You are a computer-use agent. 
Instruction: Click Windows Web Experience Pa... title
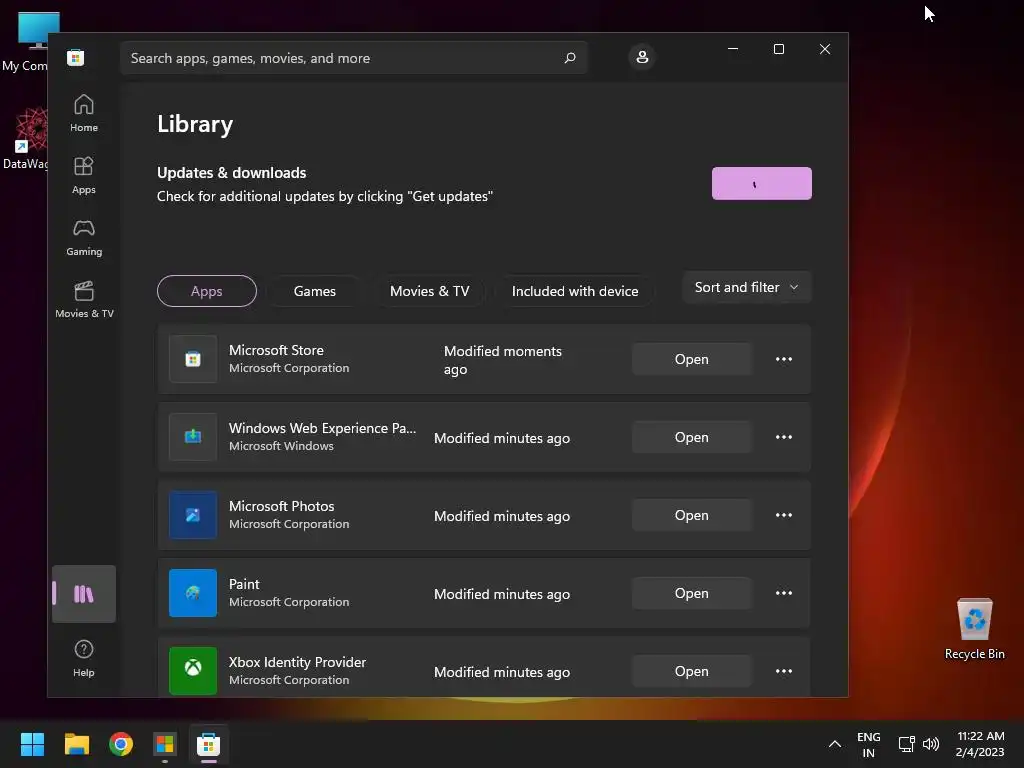[322, 428]
